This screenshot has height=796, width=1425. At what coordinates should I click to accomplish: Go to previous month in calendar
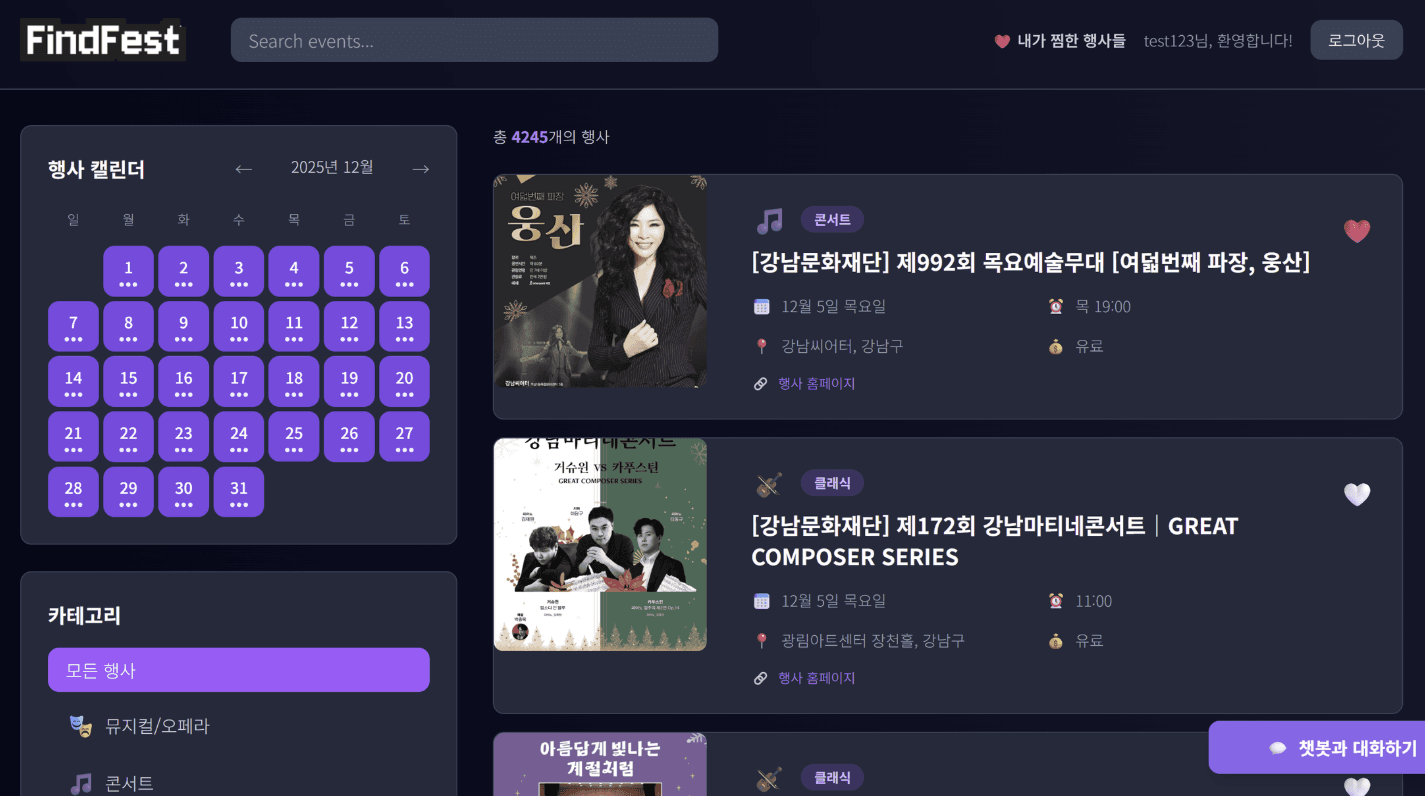243,169
